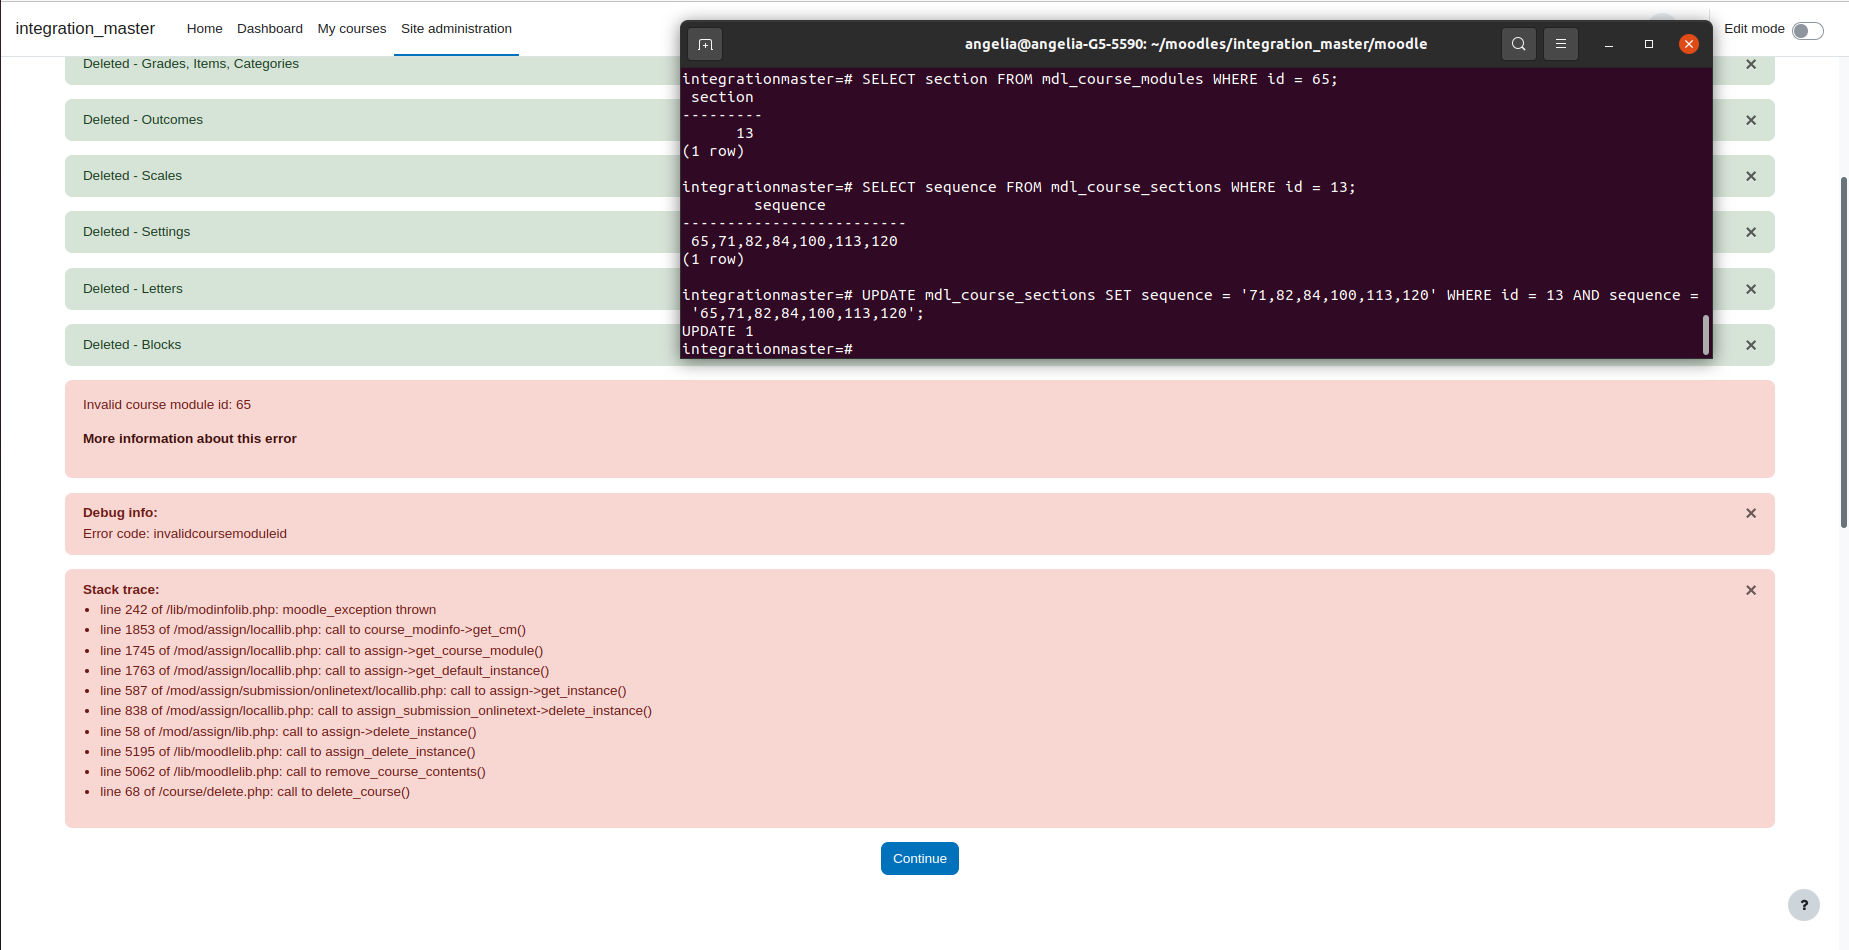The height and width of the screenshot is (950, 1849).
Task: Click terminal sequence result '65,71,82,84,100,113,120'
Action: [794, 241]
